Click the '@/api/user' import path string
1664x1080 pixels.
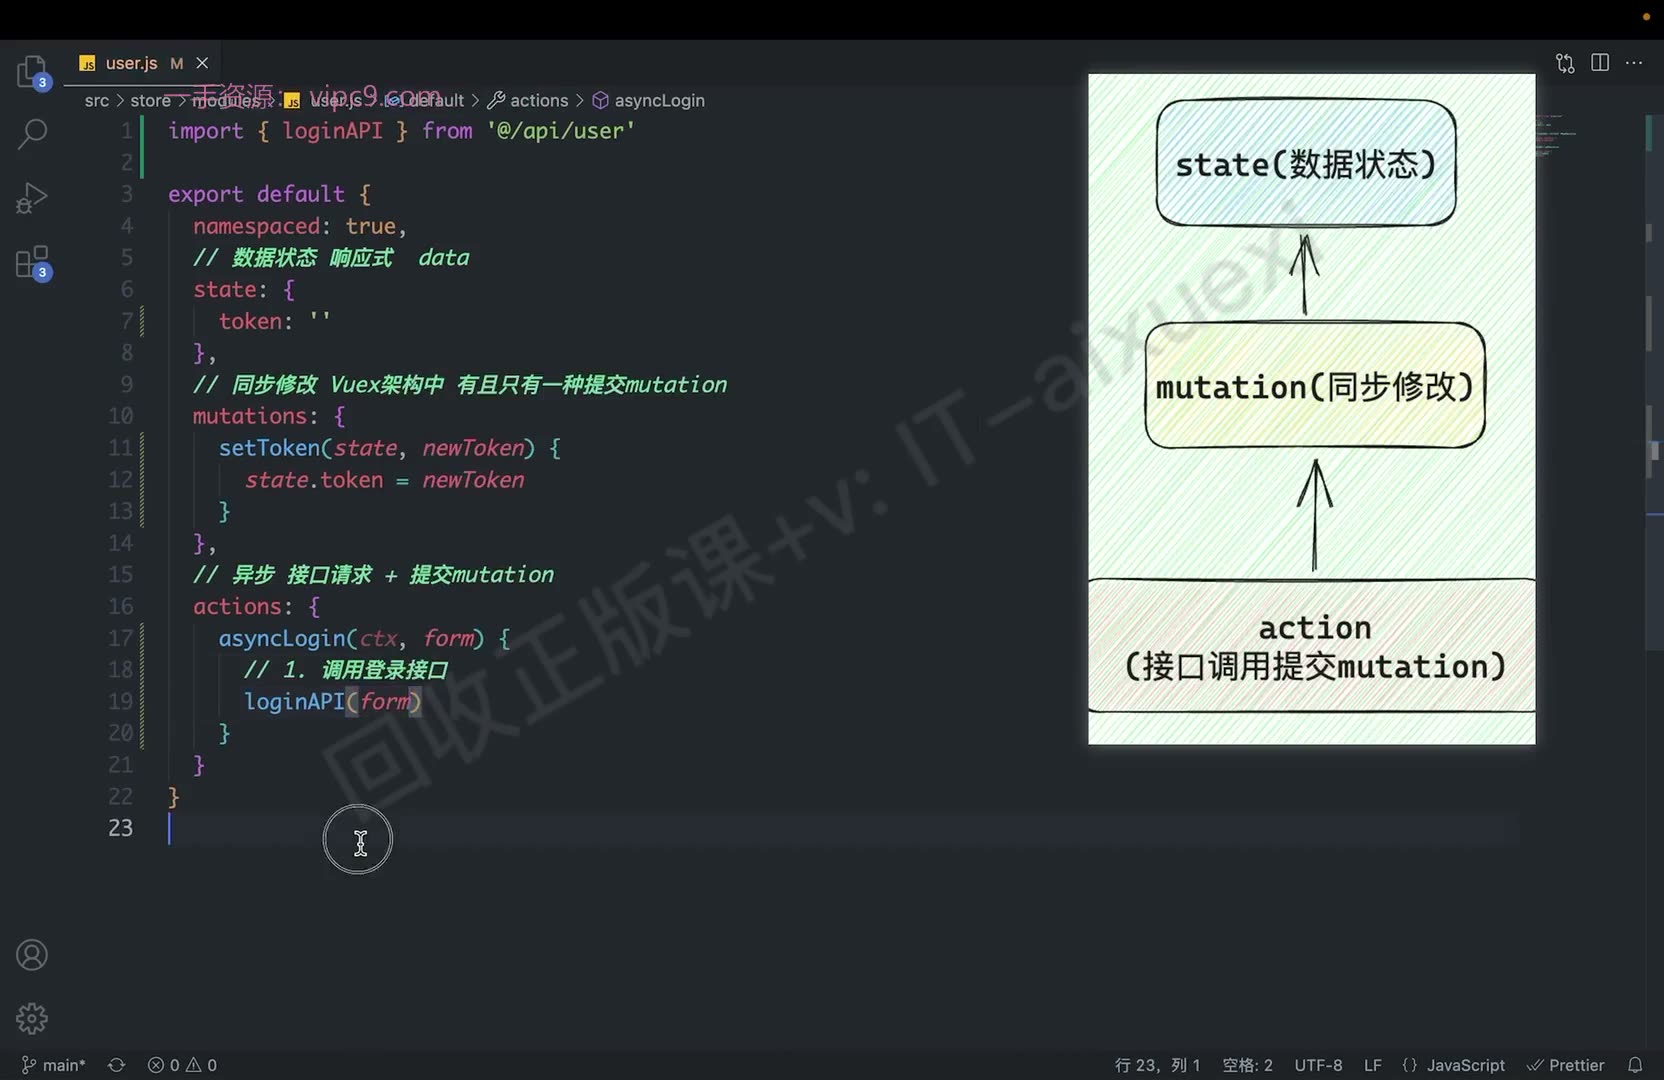click(x=560, y=131)
